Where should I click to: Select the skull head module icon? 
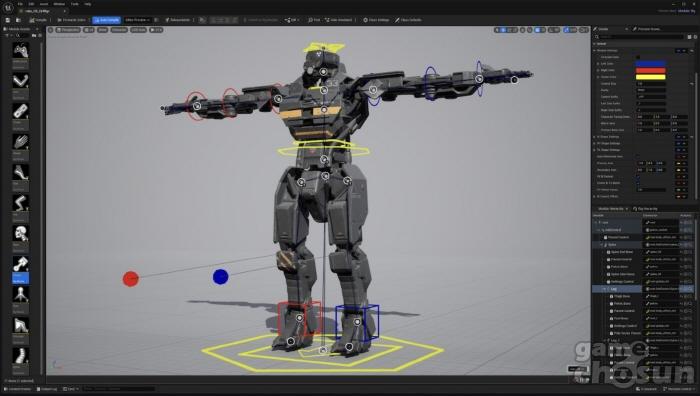[x=21, y=233]
